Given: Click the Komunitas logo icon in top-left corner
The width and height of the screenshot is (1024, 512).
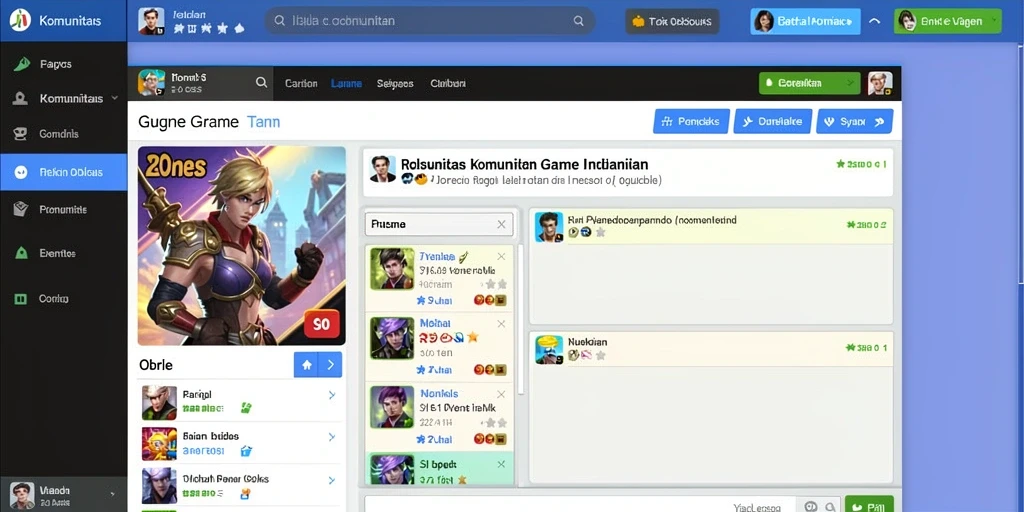Looking at the screenshot, I should click(x=20, y=20).
